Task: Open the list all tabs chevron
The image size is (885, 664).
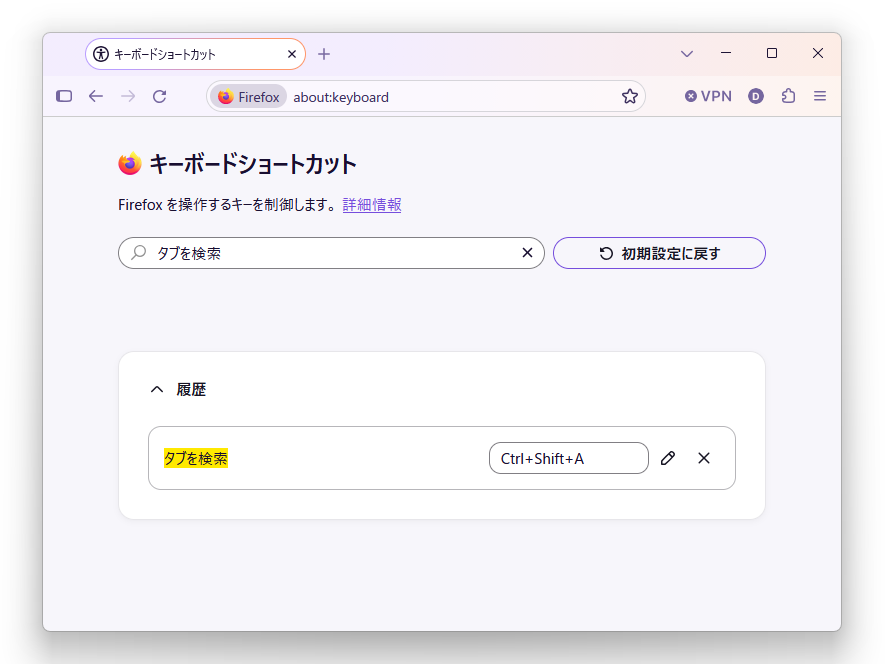Action: tap(687, 54)
